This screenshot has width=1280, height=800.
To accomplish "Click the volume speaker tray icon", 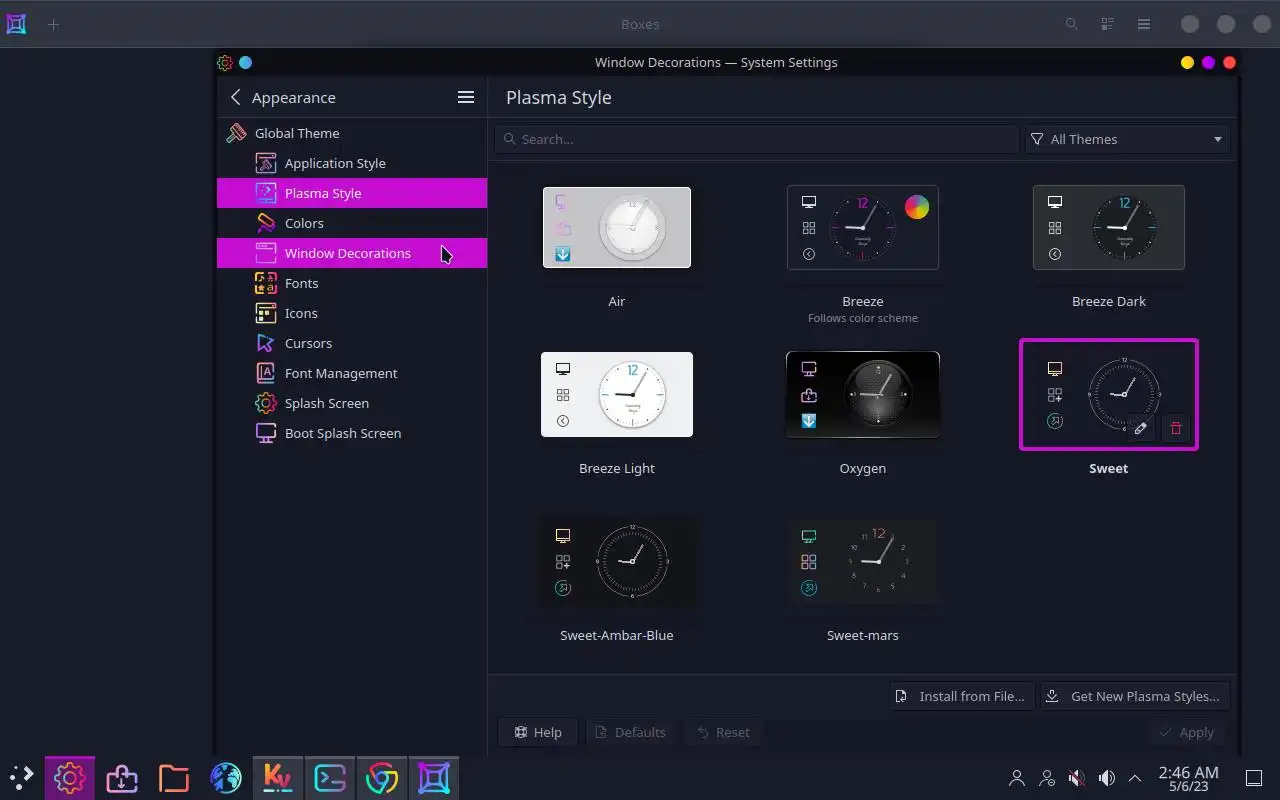I will [x=1106, y=778].
